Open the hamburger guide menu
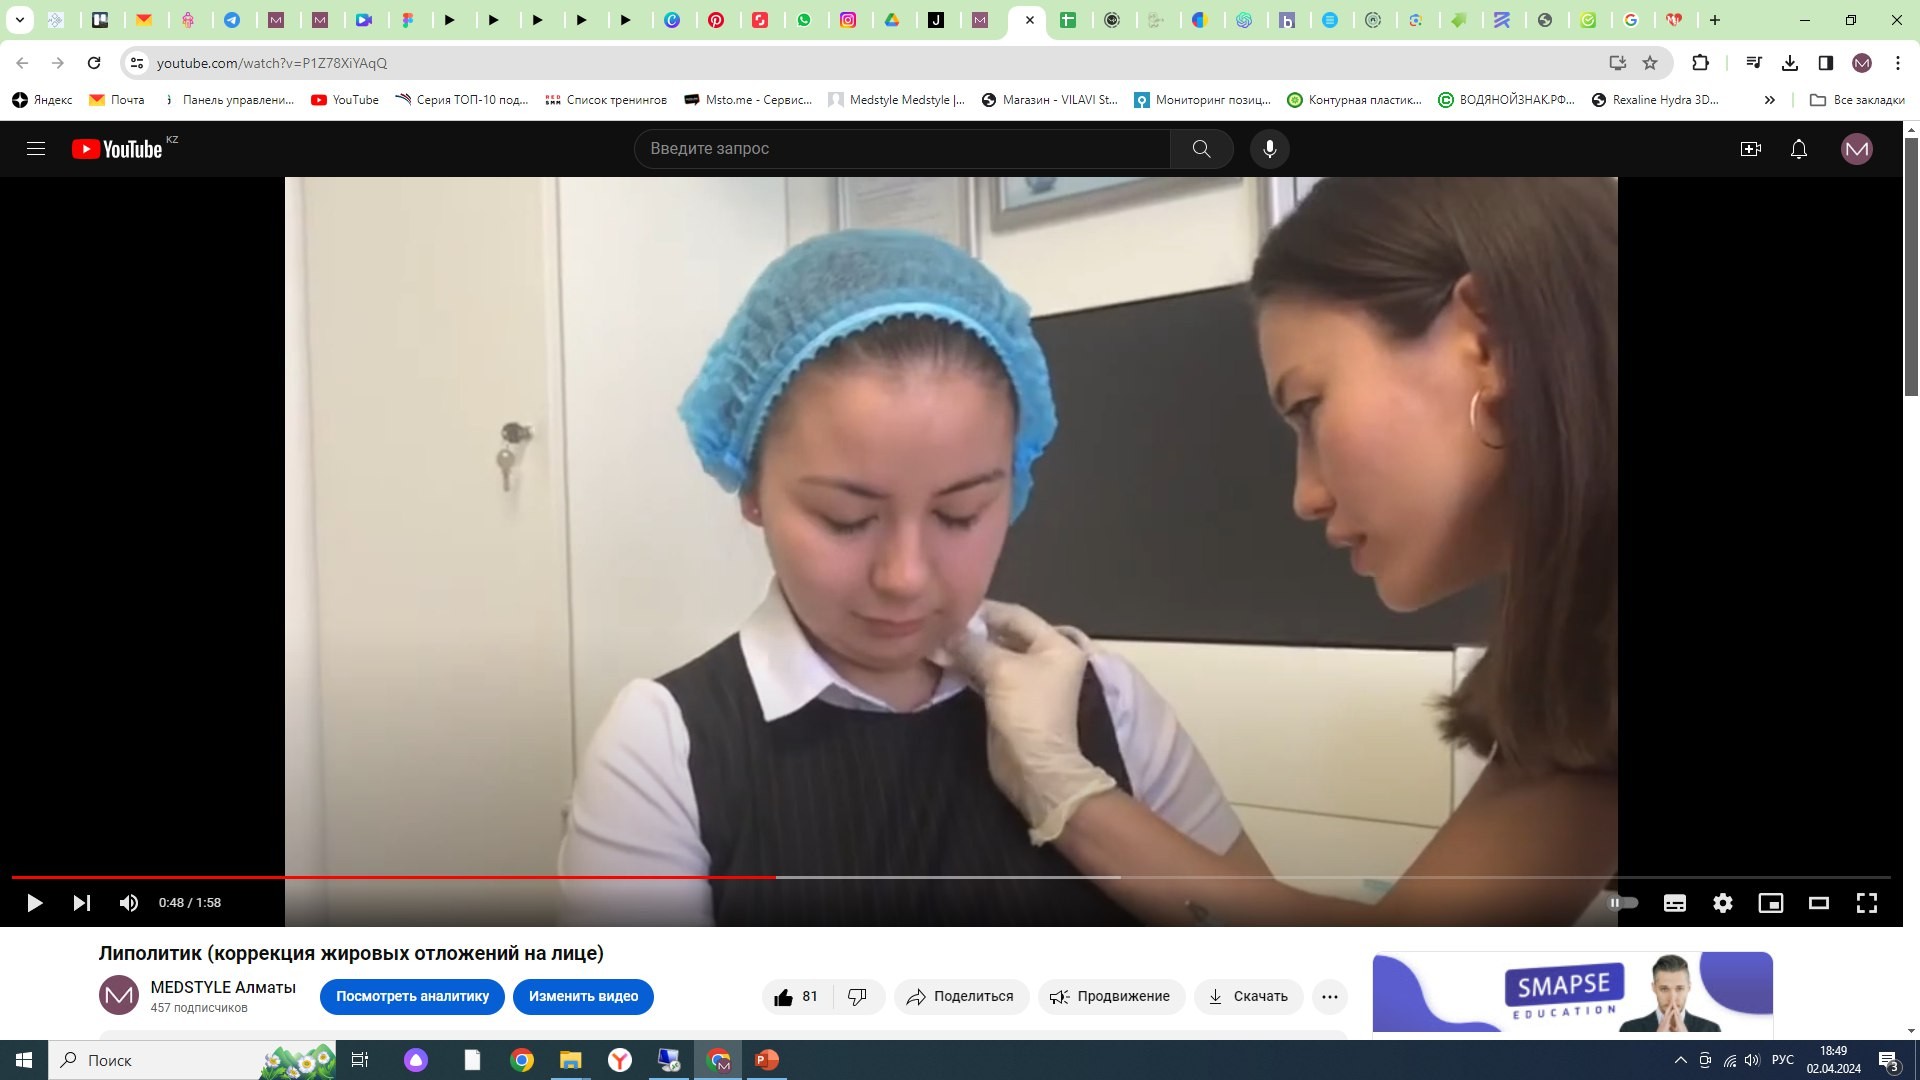 click(35, 148)
